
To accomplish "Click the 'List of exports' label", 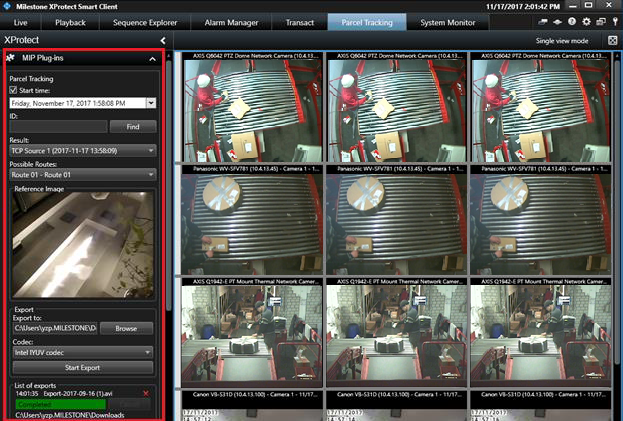I will pyautogui.click(x=35, y=386).
